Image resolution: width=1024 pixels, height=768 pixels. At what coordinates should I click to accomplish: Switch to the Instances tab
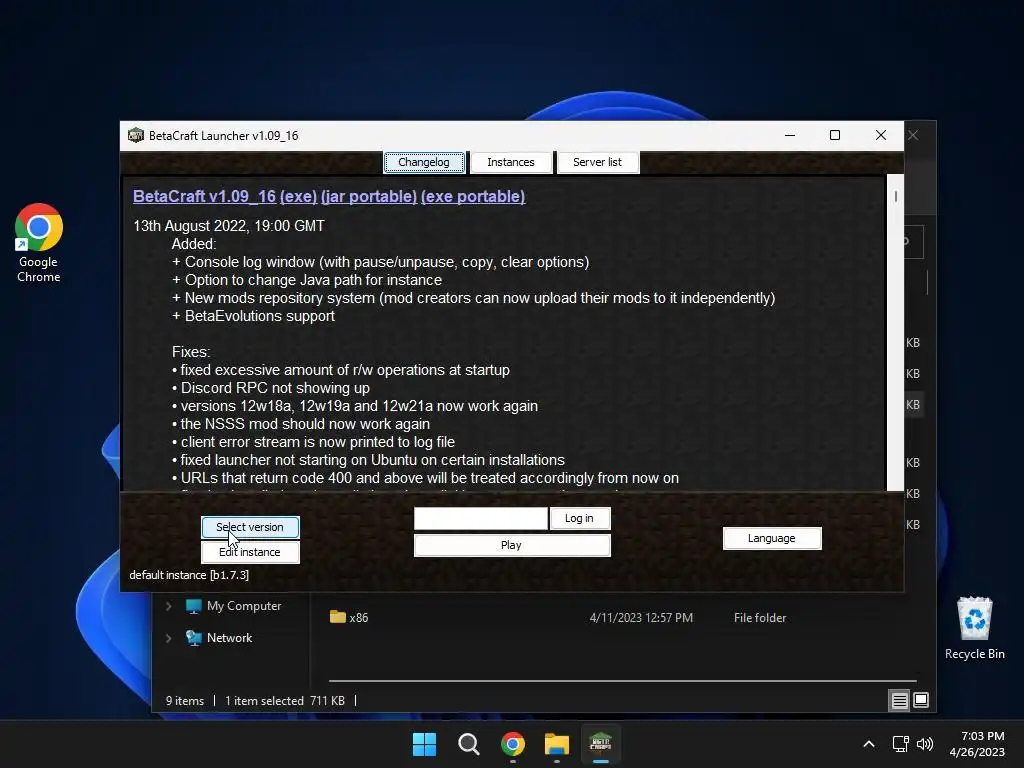(511, 162)
